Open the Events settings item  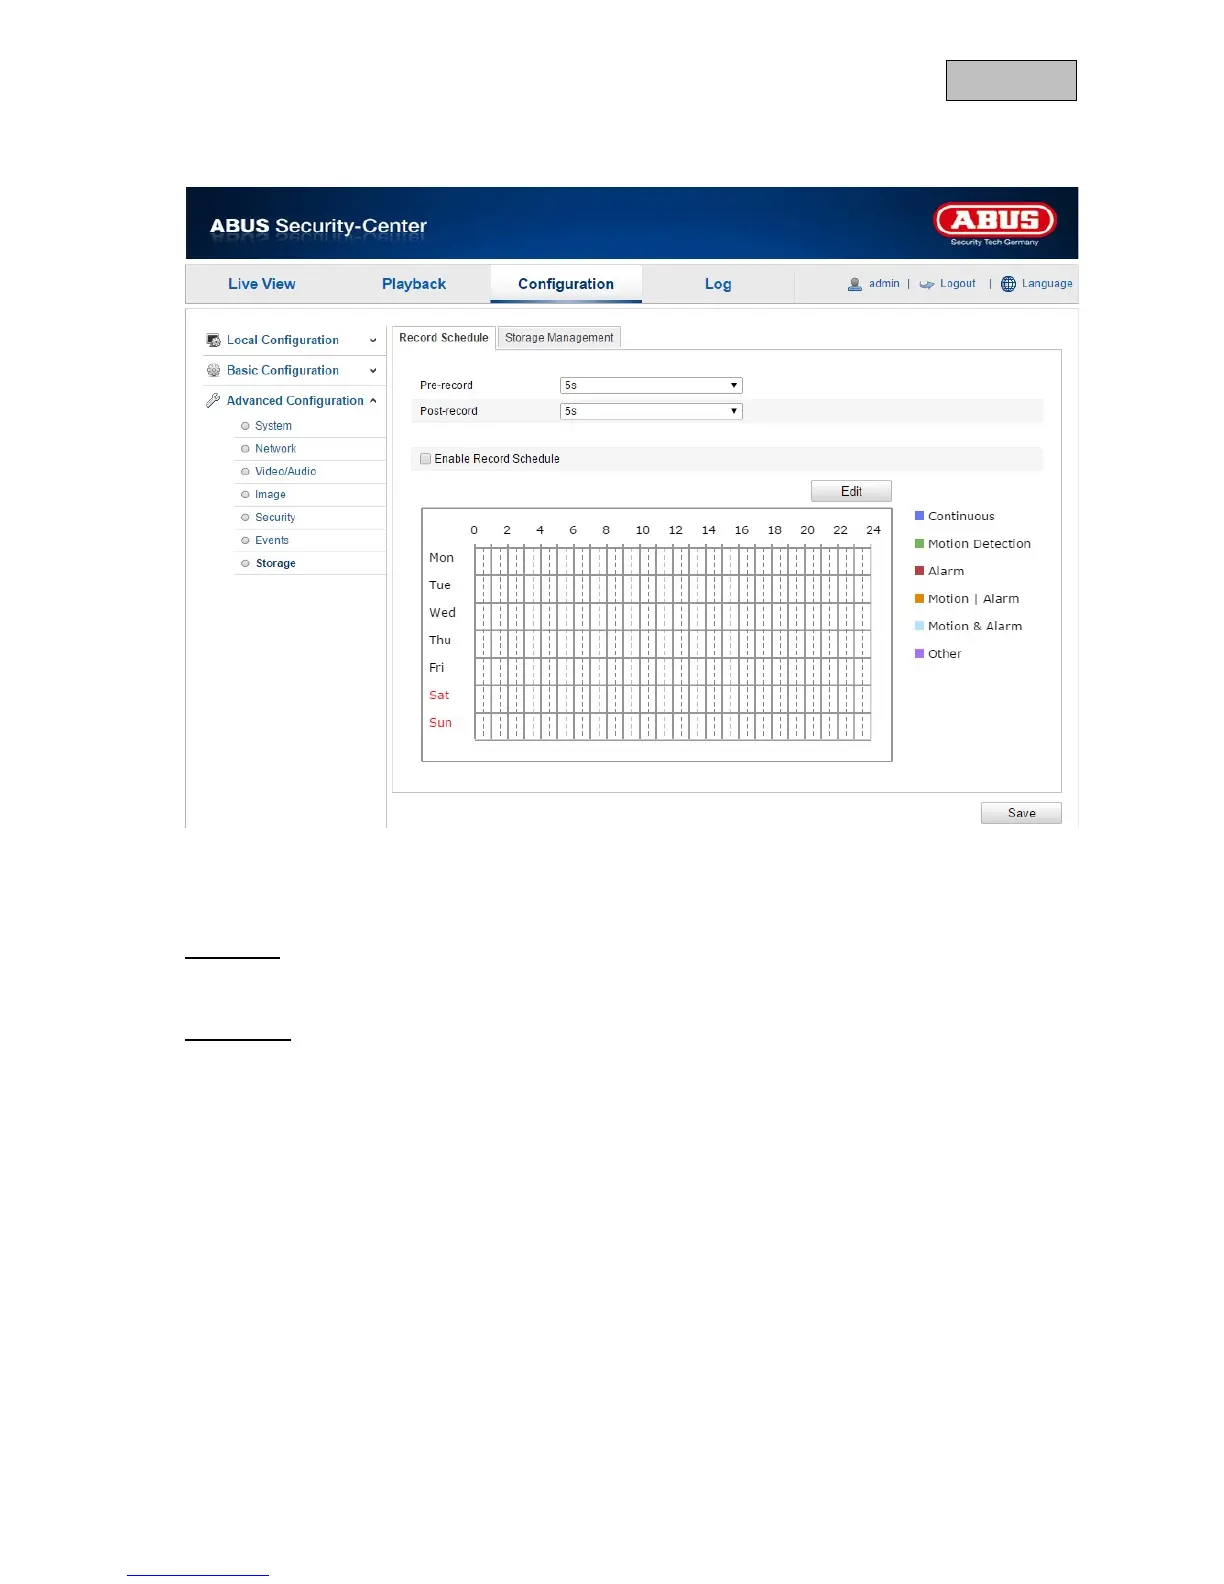tap(272, 541)
